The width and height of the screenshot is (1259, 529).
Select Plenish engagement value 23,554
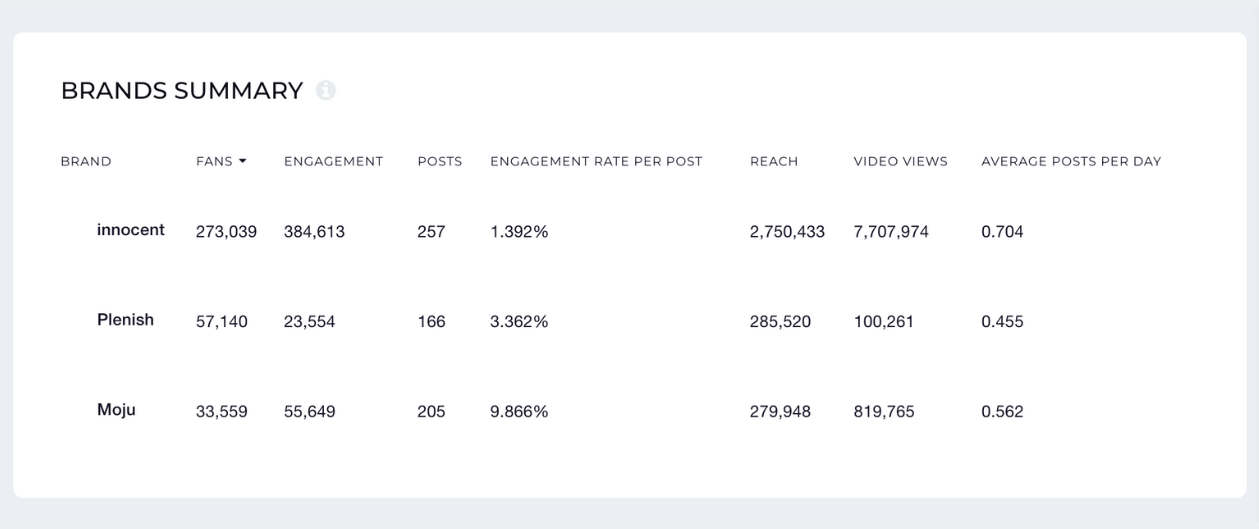310,322
